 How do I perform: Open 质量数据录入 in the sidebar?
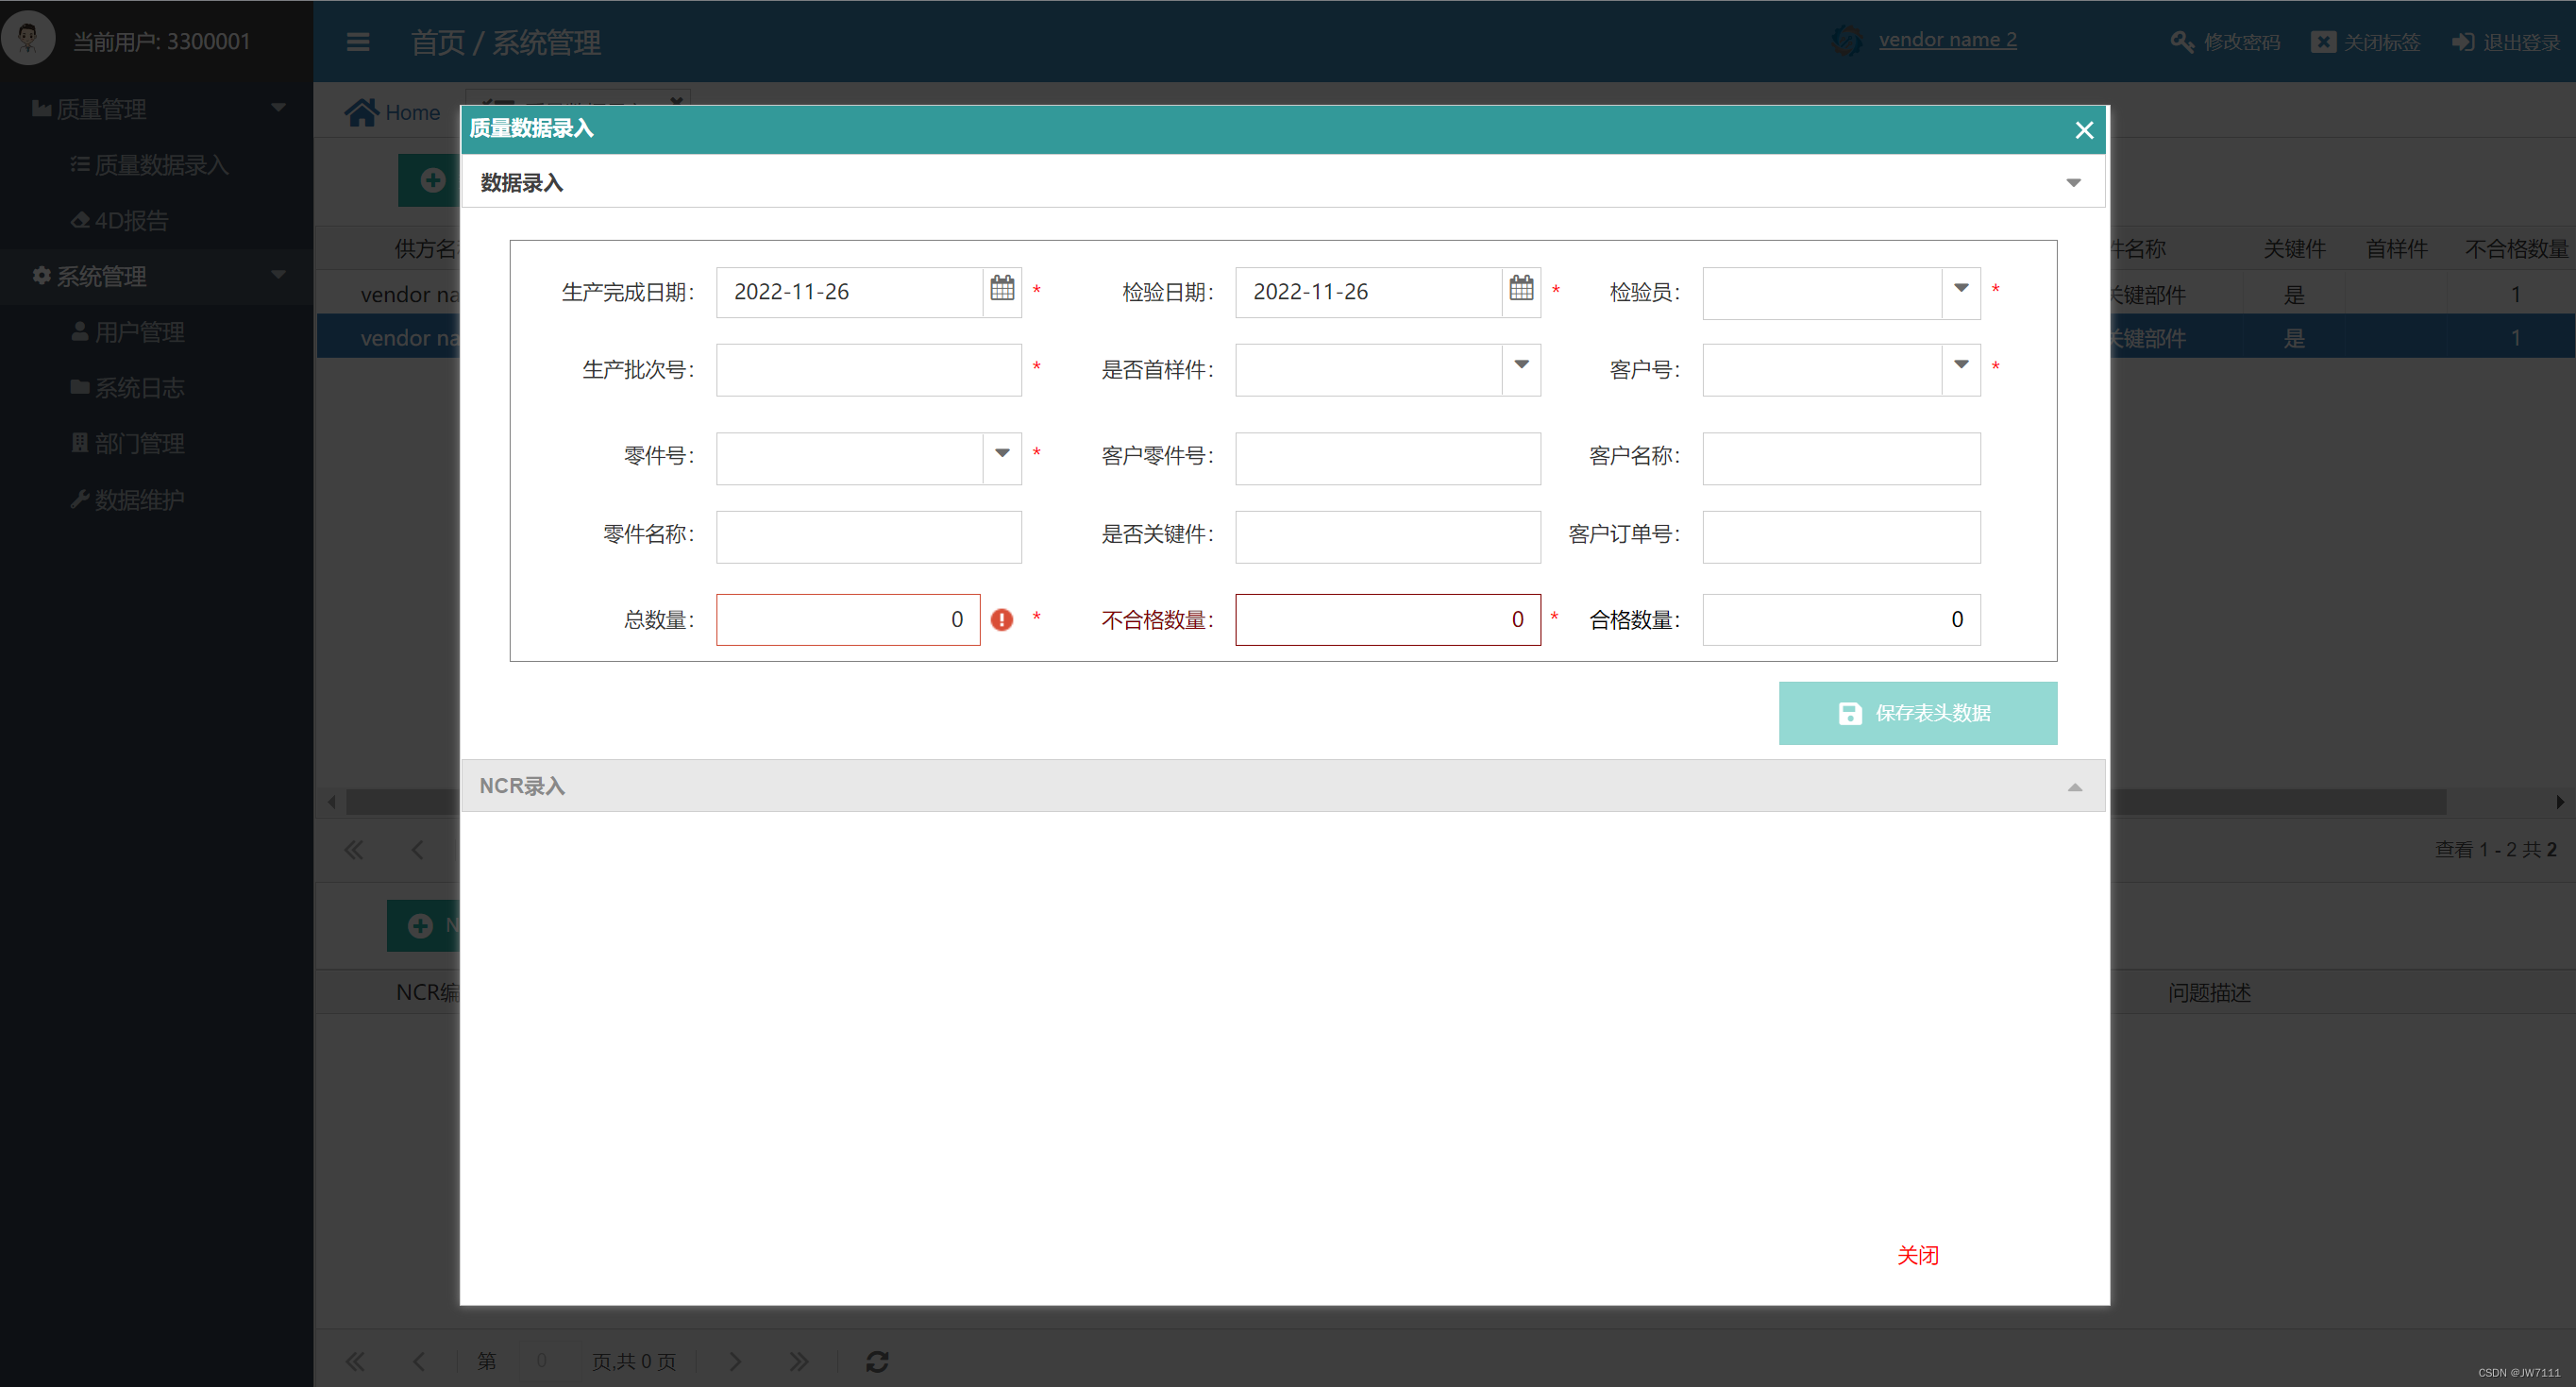pos(150,165)
